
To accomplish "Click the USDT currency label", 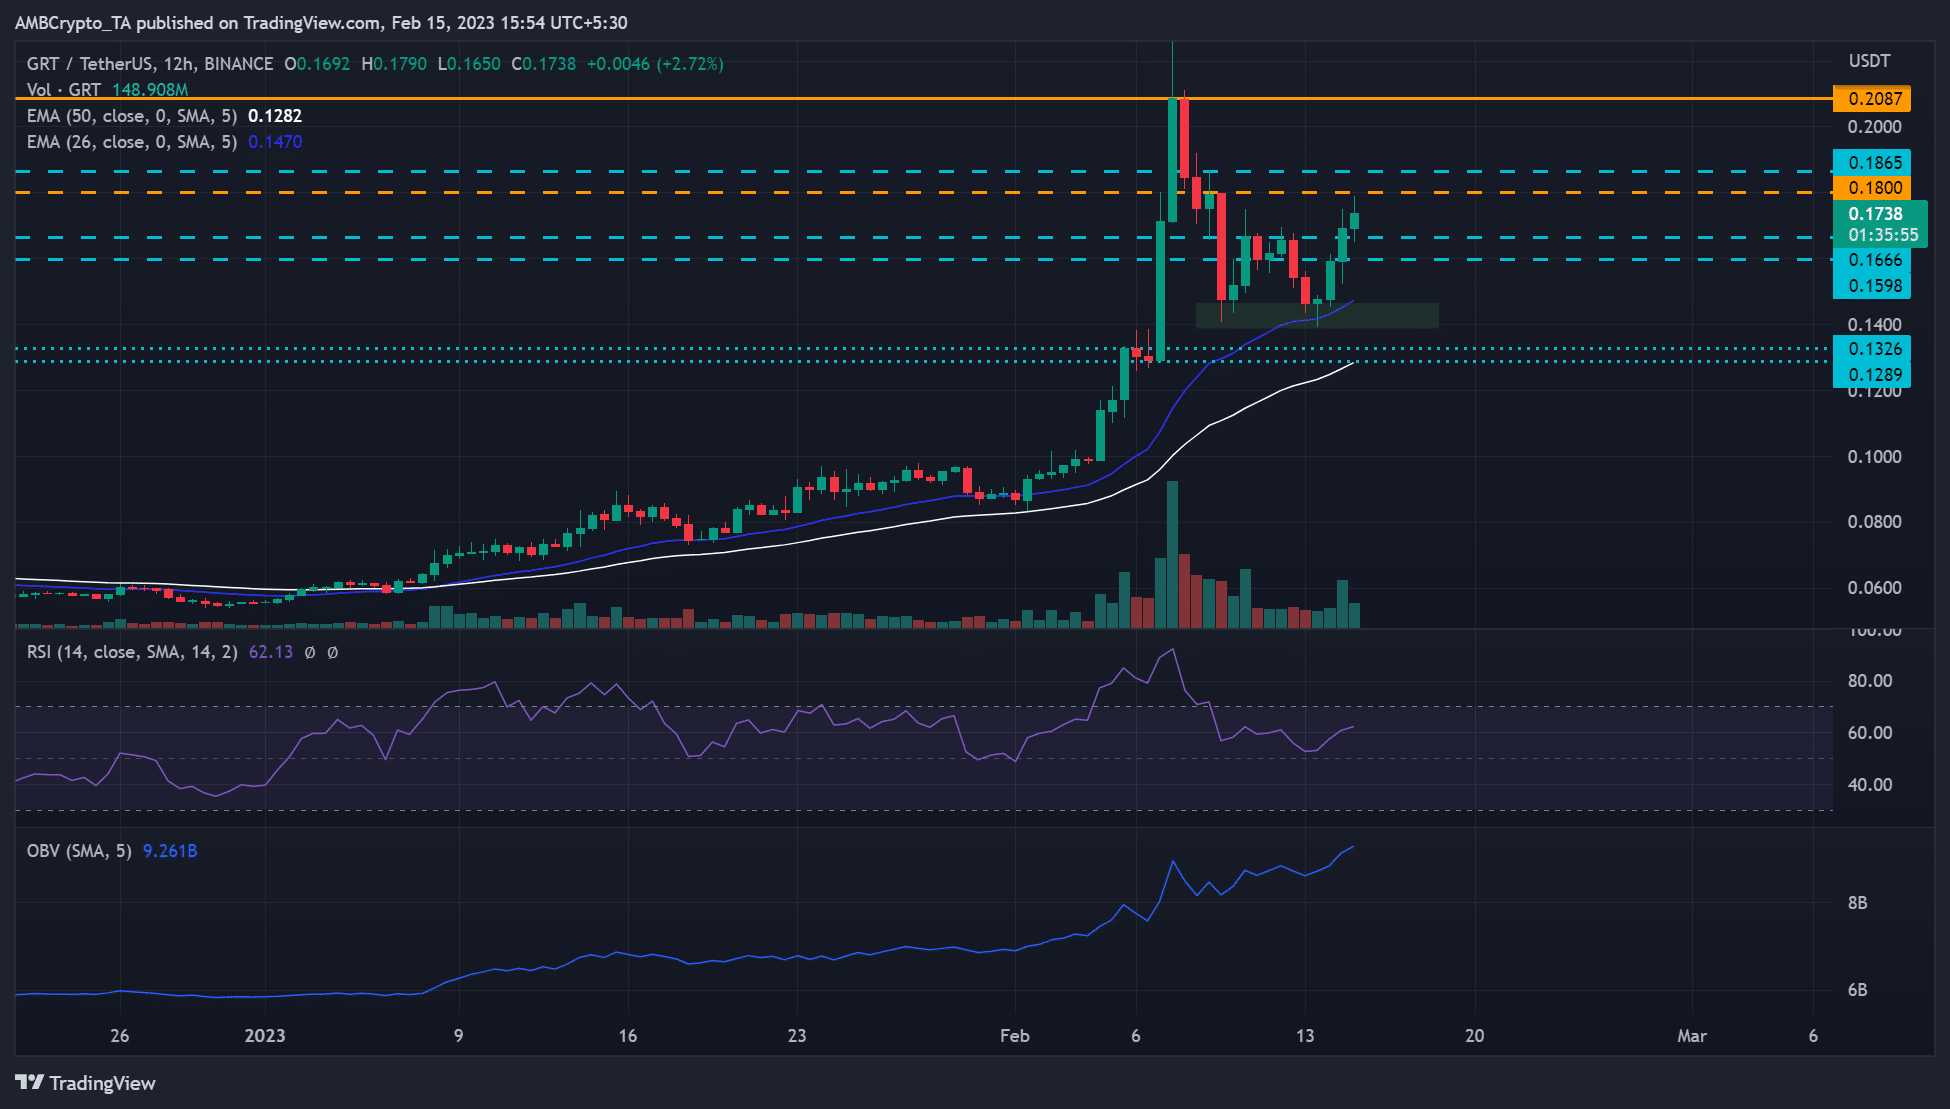I will coord(1869,61).
